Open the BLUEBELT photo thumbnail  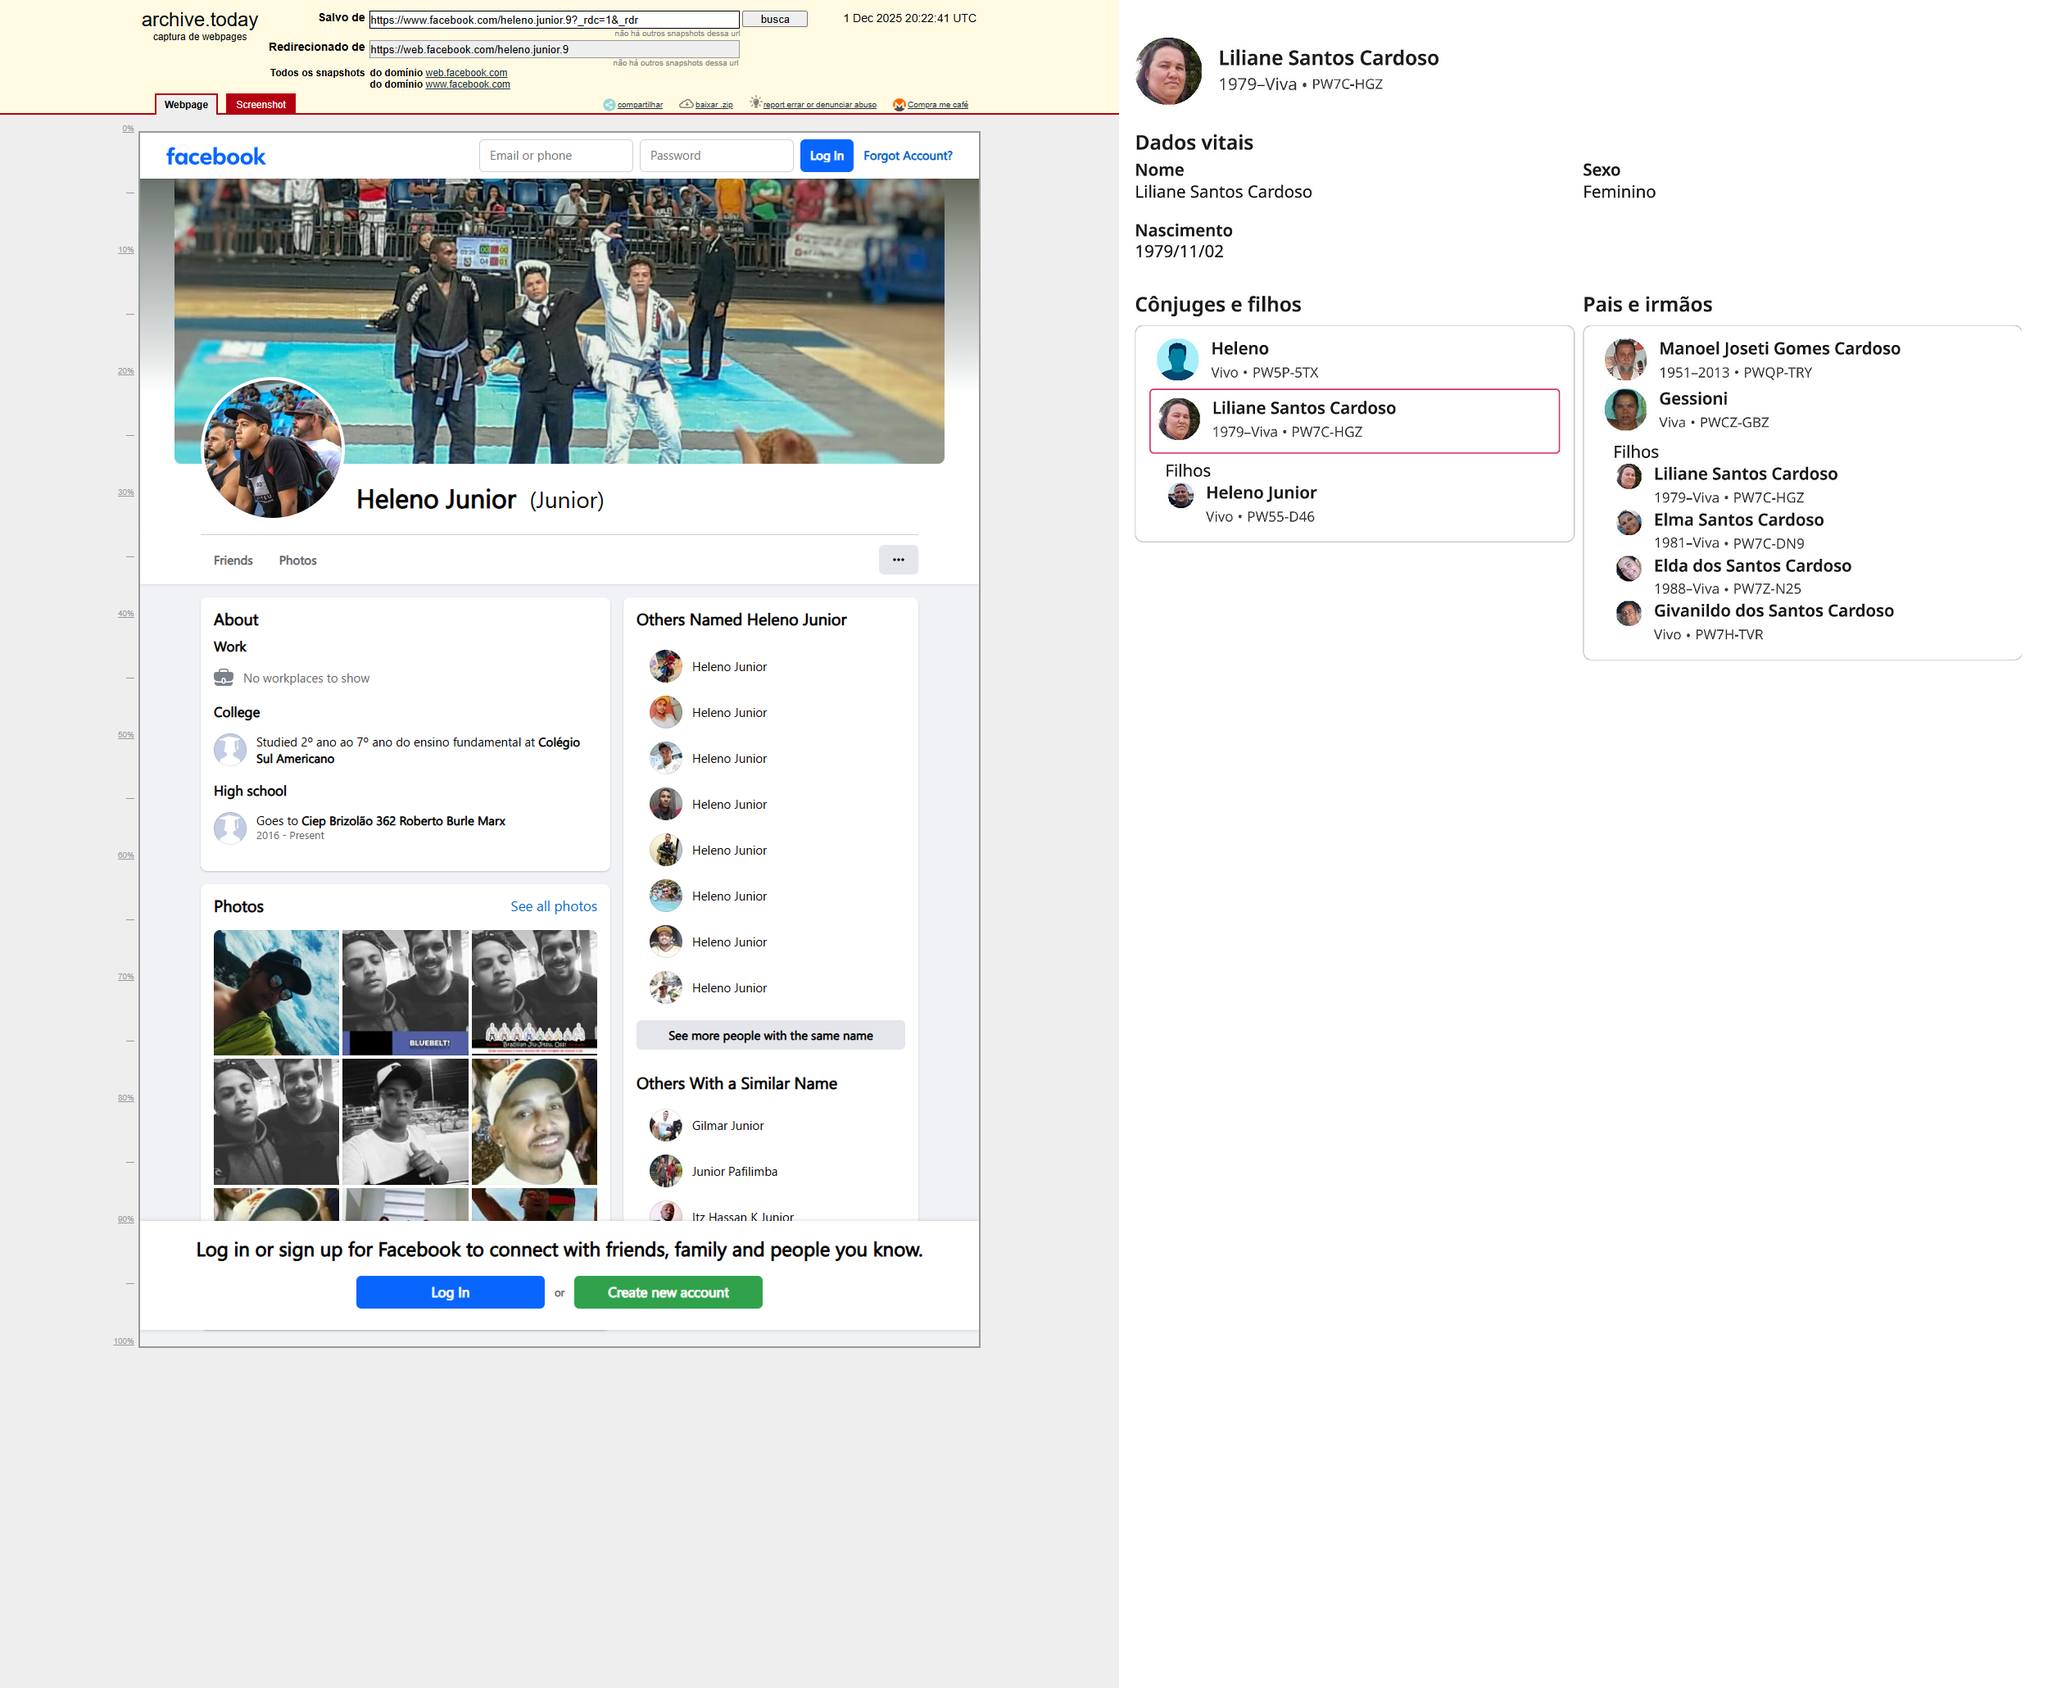[405, 993]
